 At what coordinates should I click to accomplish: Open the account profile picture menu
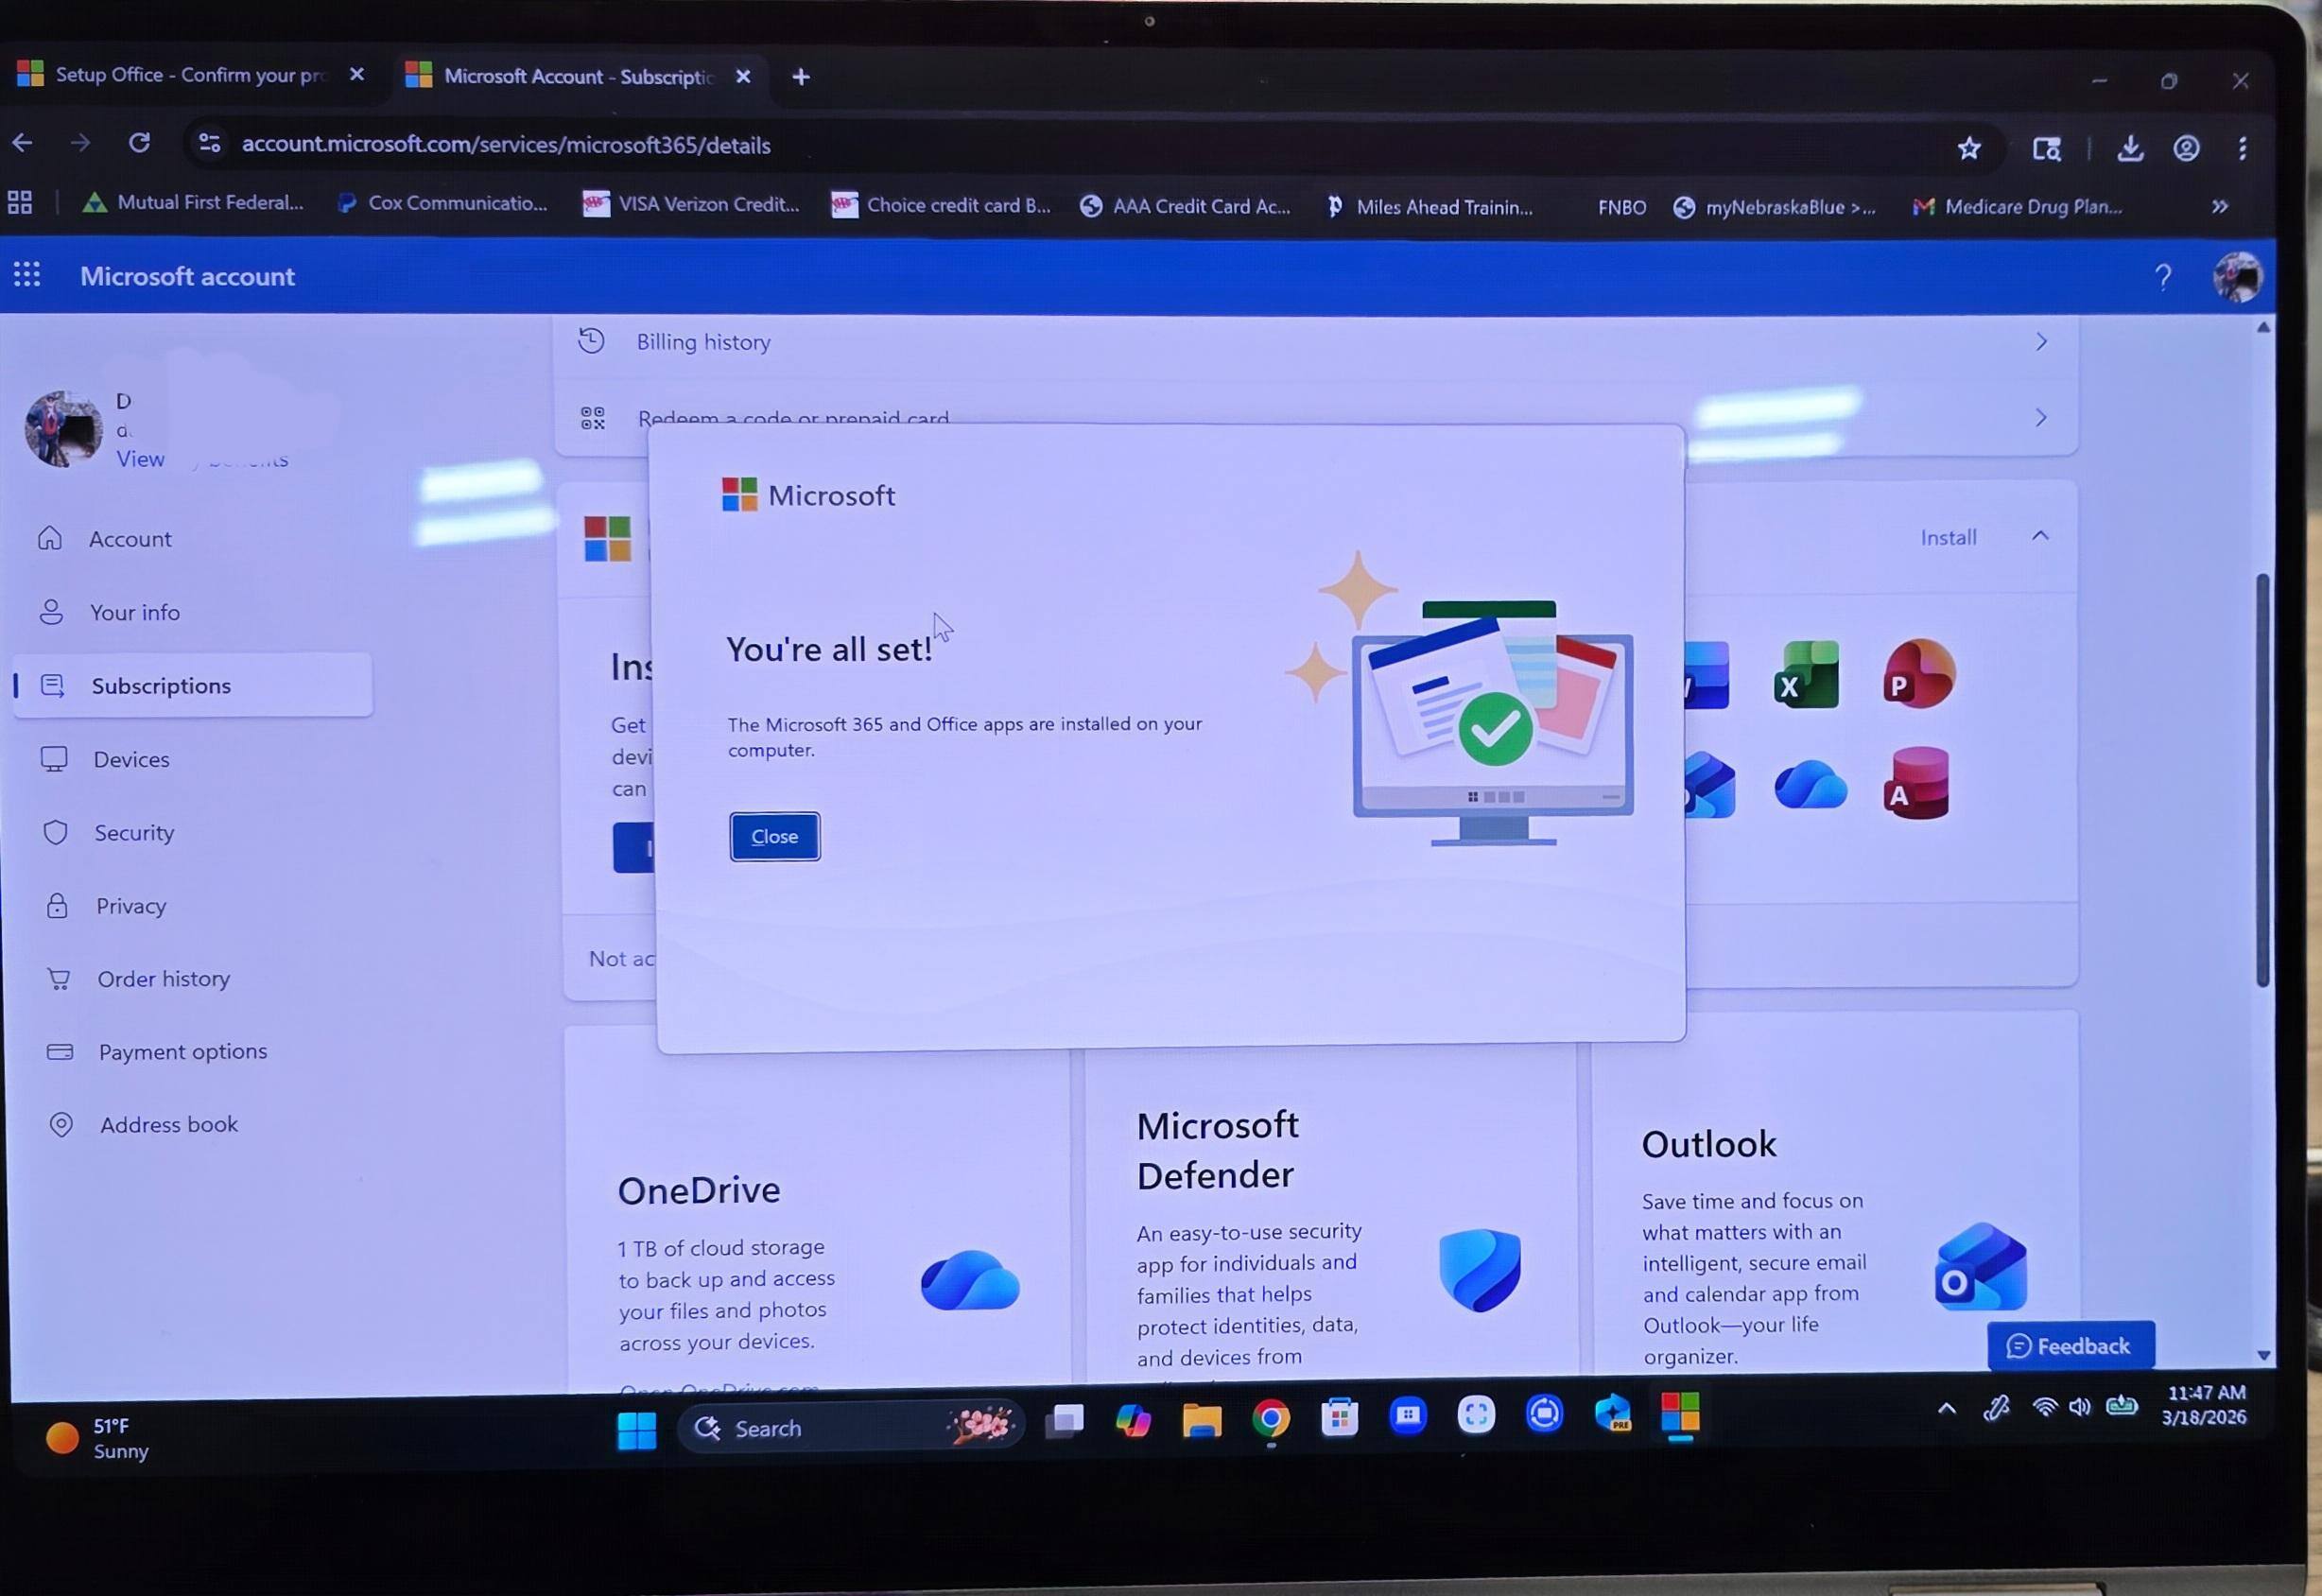tap(2237, 277)
